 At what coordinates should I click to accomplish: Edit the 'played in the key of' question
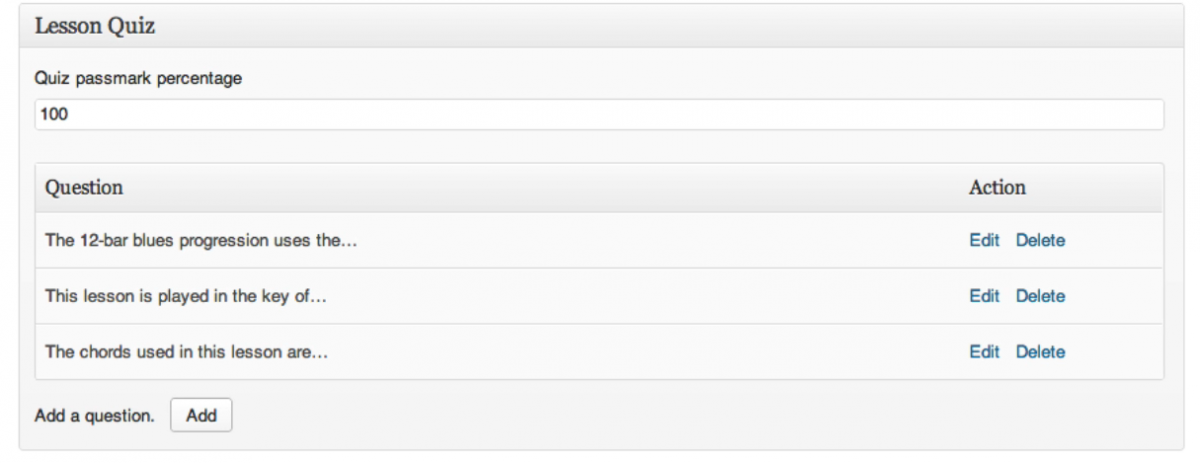tap(984, 296)
